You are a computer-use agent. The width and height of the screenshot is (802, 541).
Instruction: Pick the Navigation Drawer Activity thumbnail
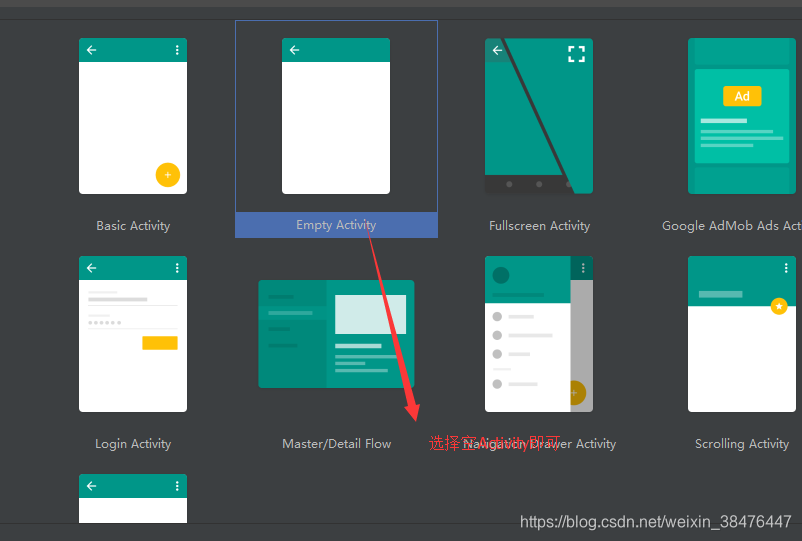tap(539, 334)
